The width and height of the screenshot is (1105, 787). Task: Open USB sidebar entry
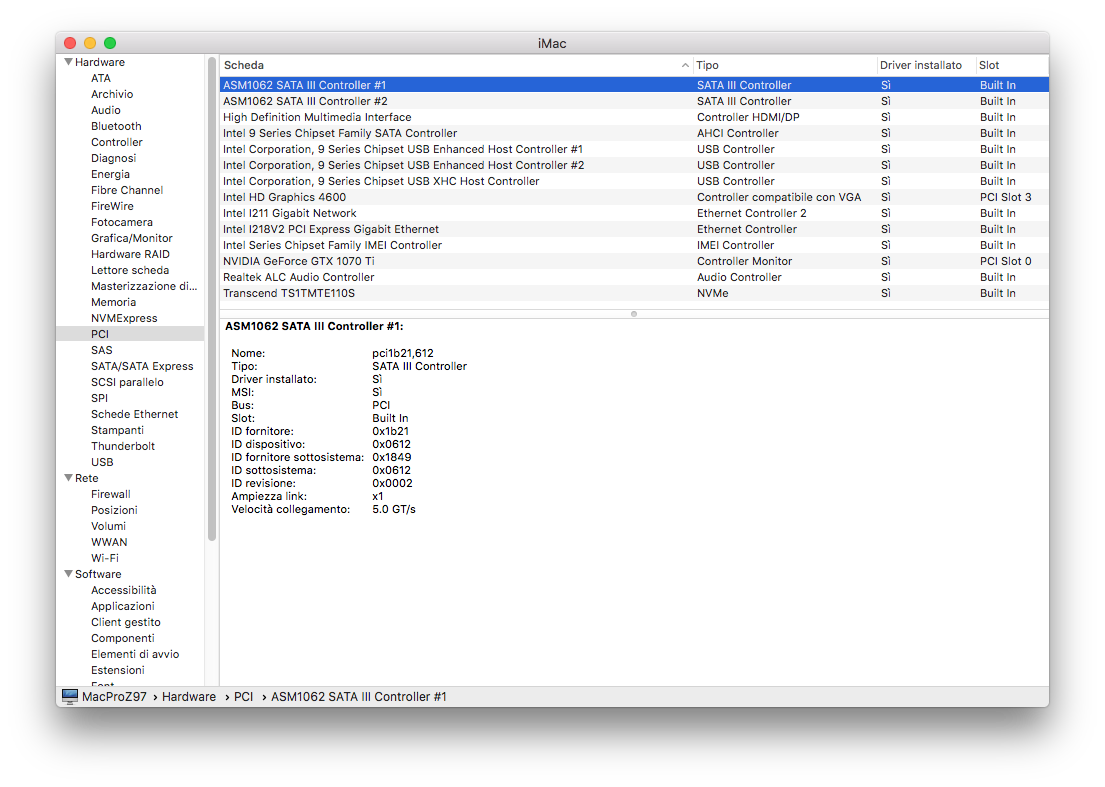point(102,462)
